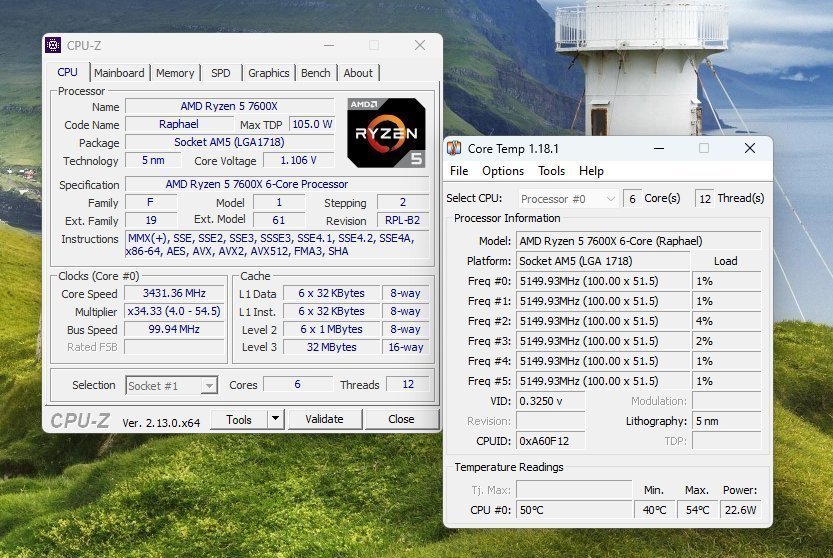
Task: Click the CPU #0 temperature 50°C
Action: click(574, 510)
